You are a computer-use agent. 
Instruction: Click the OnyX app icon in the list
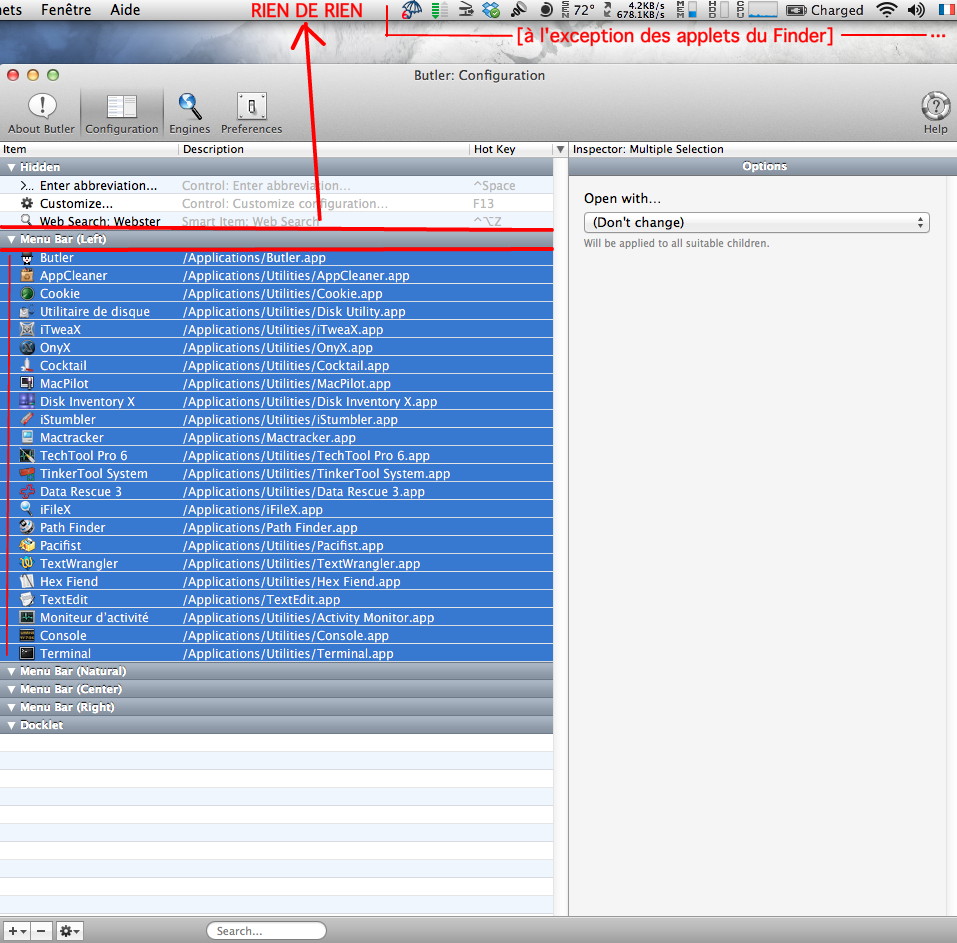pos(28,348)
